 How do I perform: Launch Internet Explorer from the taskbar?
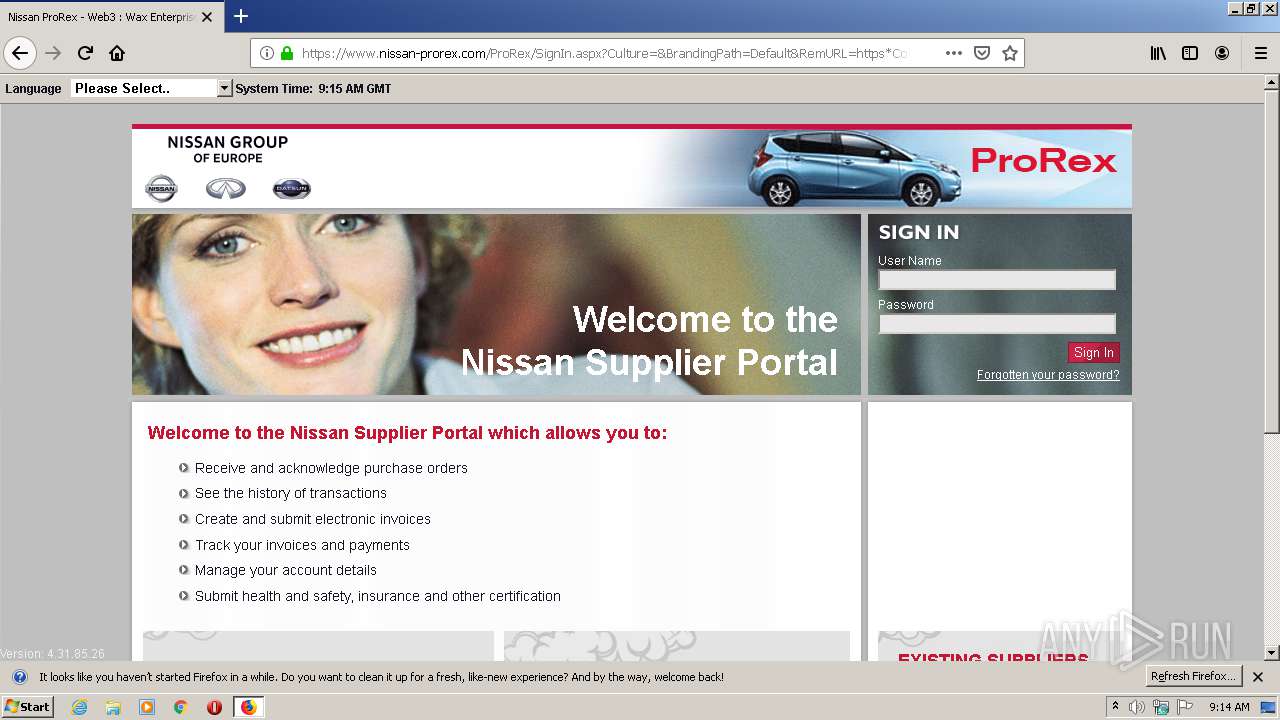pyautogui.click(x=79, y=707)
